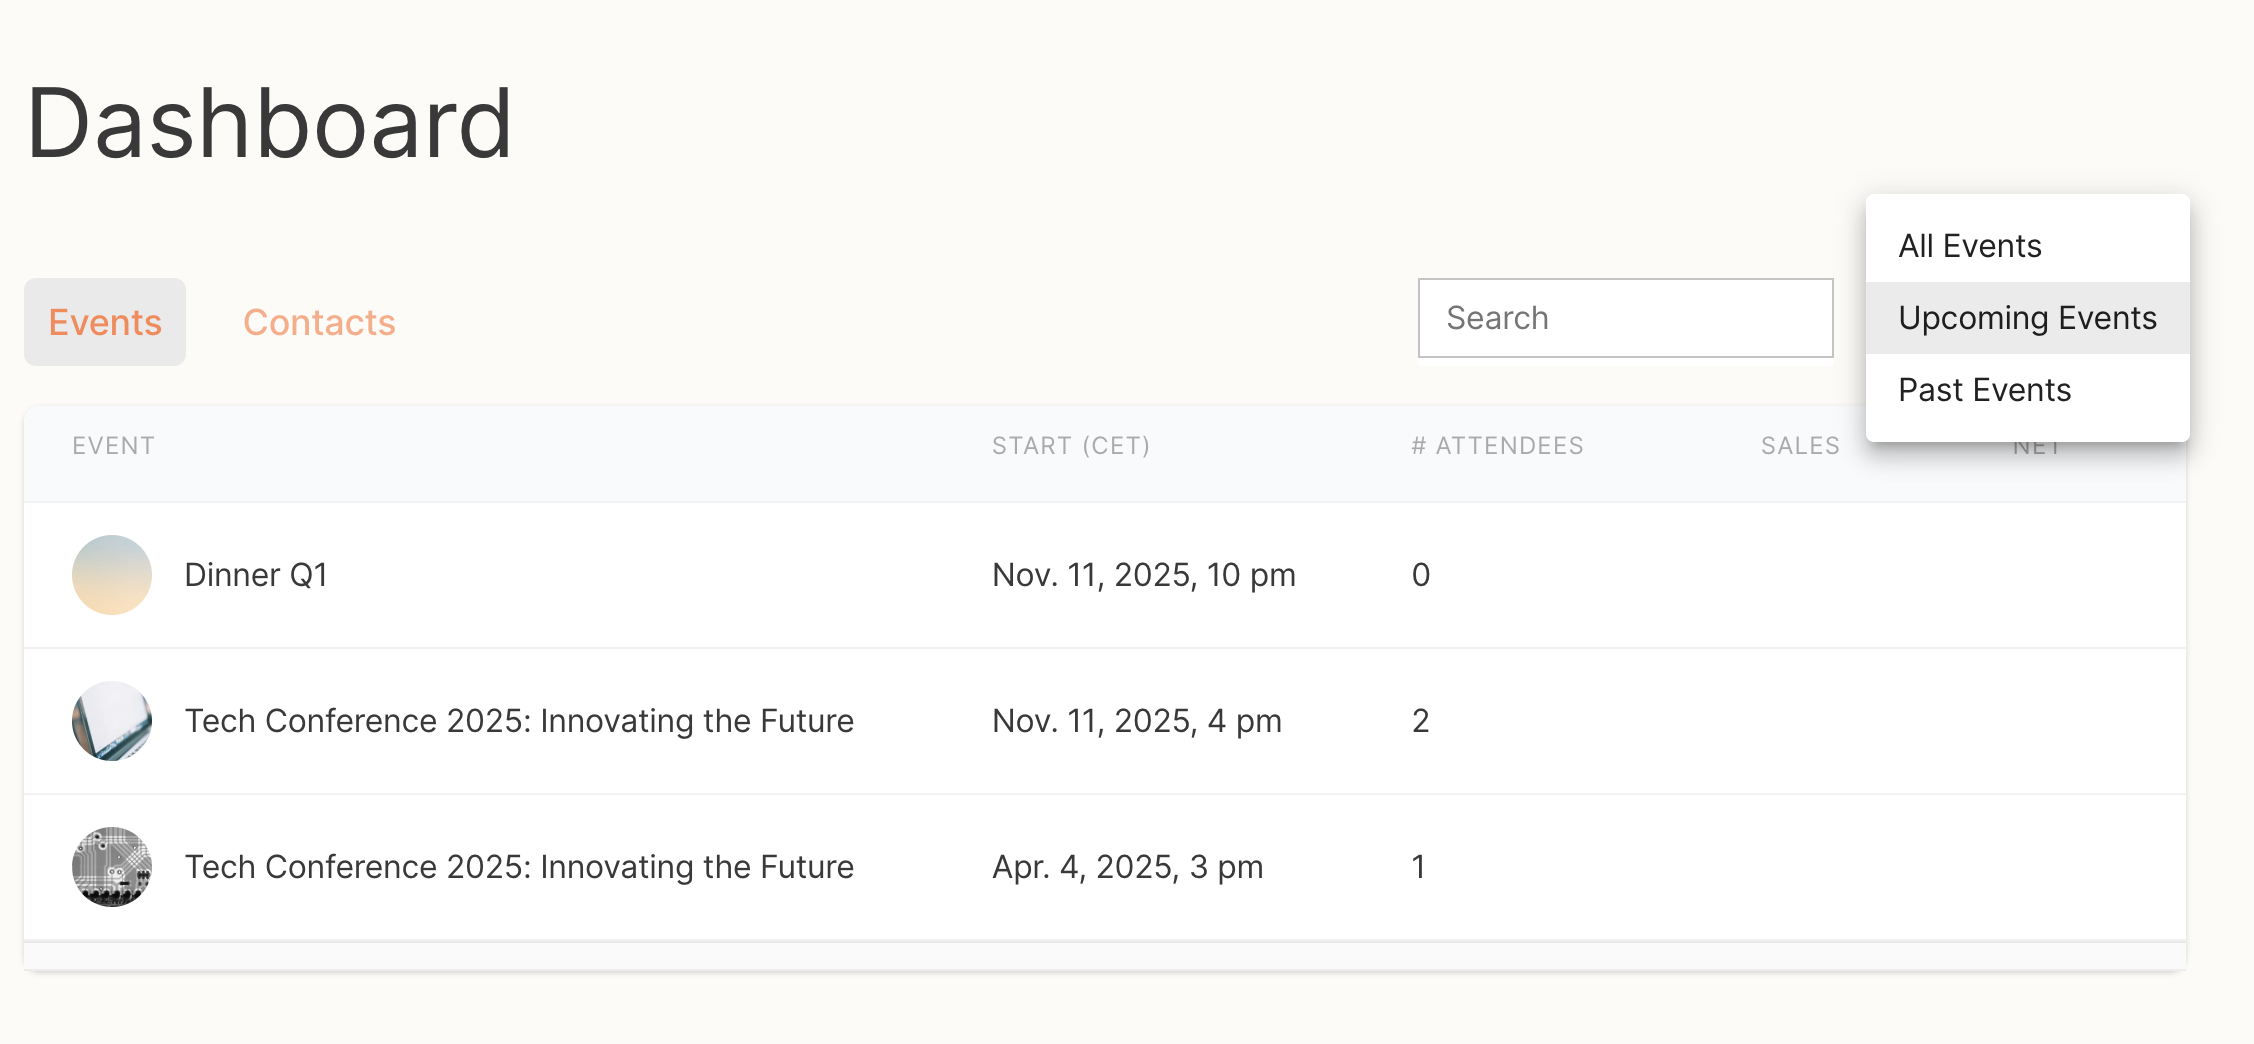This screenshot has height=1044, width=2254.
Task: Switch to the Events tab
Action: 105,322
